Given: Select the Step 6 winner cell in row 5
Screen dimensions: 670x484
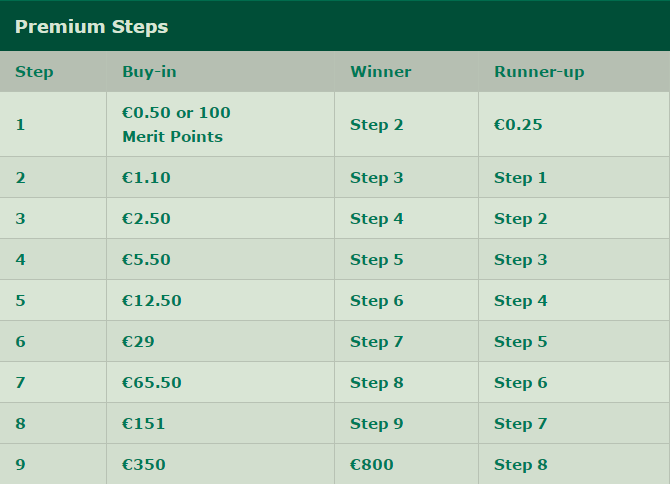Looking at the screenshot, I should pyautogui.click(x=377, y=301).
